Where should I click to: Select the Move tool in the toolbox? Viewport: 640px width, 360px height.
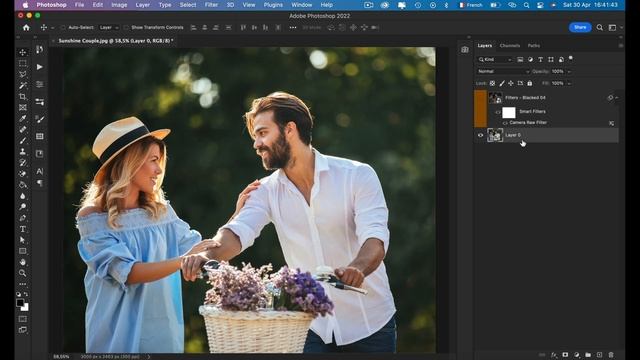[x=23, y=52]
